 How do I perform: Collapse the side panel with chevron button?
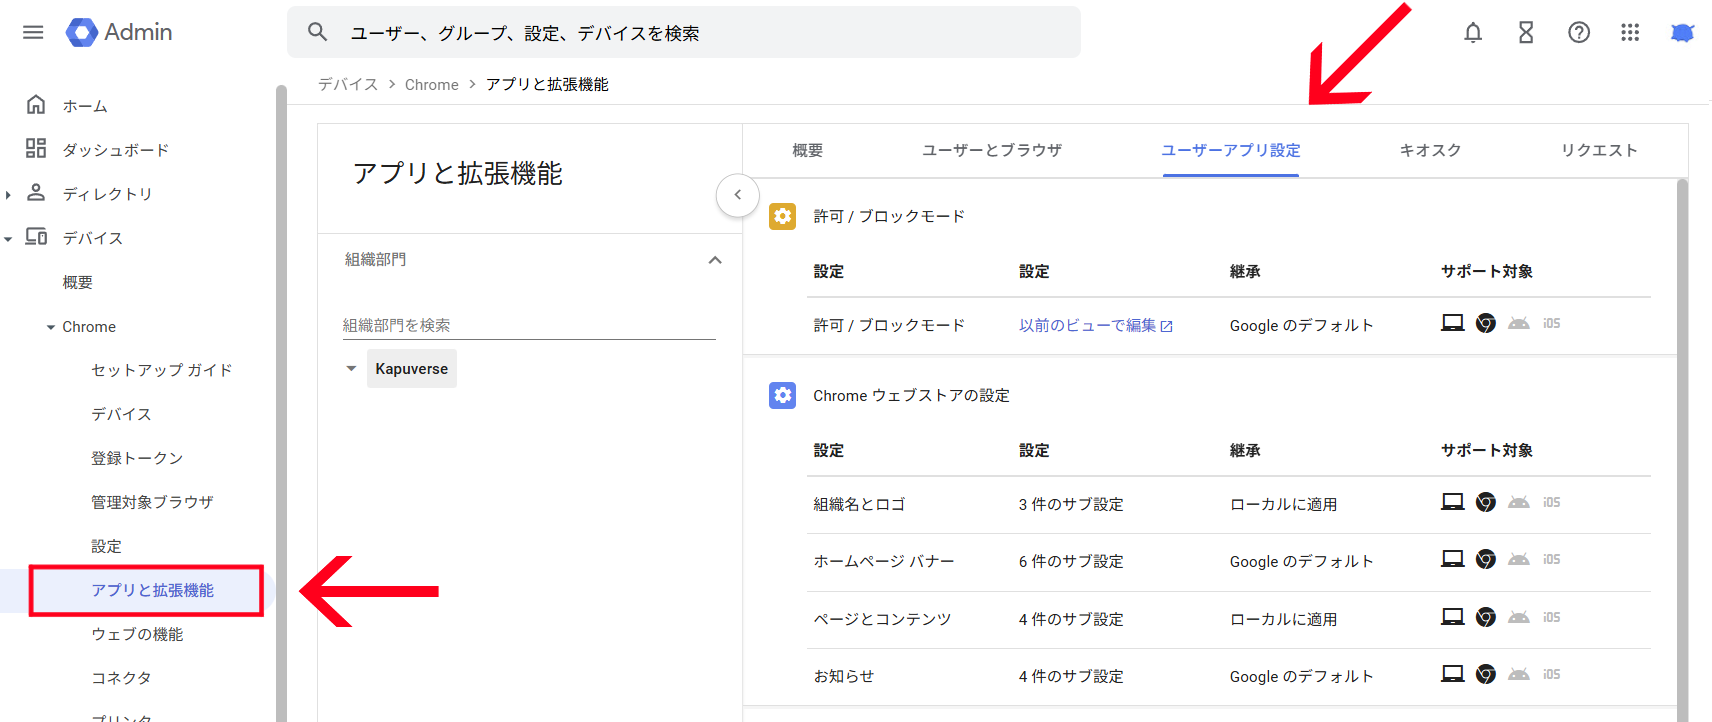(x=738, y=195)
